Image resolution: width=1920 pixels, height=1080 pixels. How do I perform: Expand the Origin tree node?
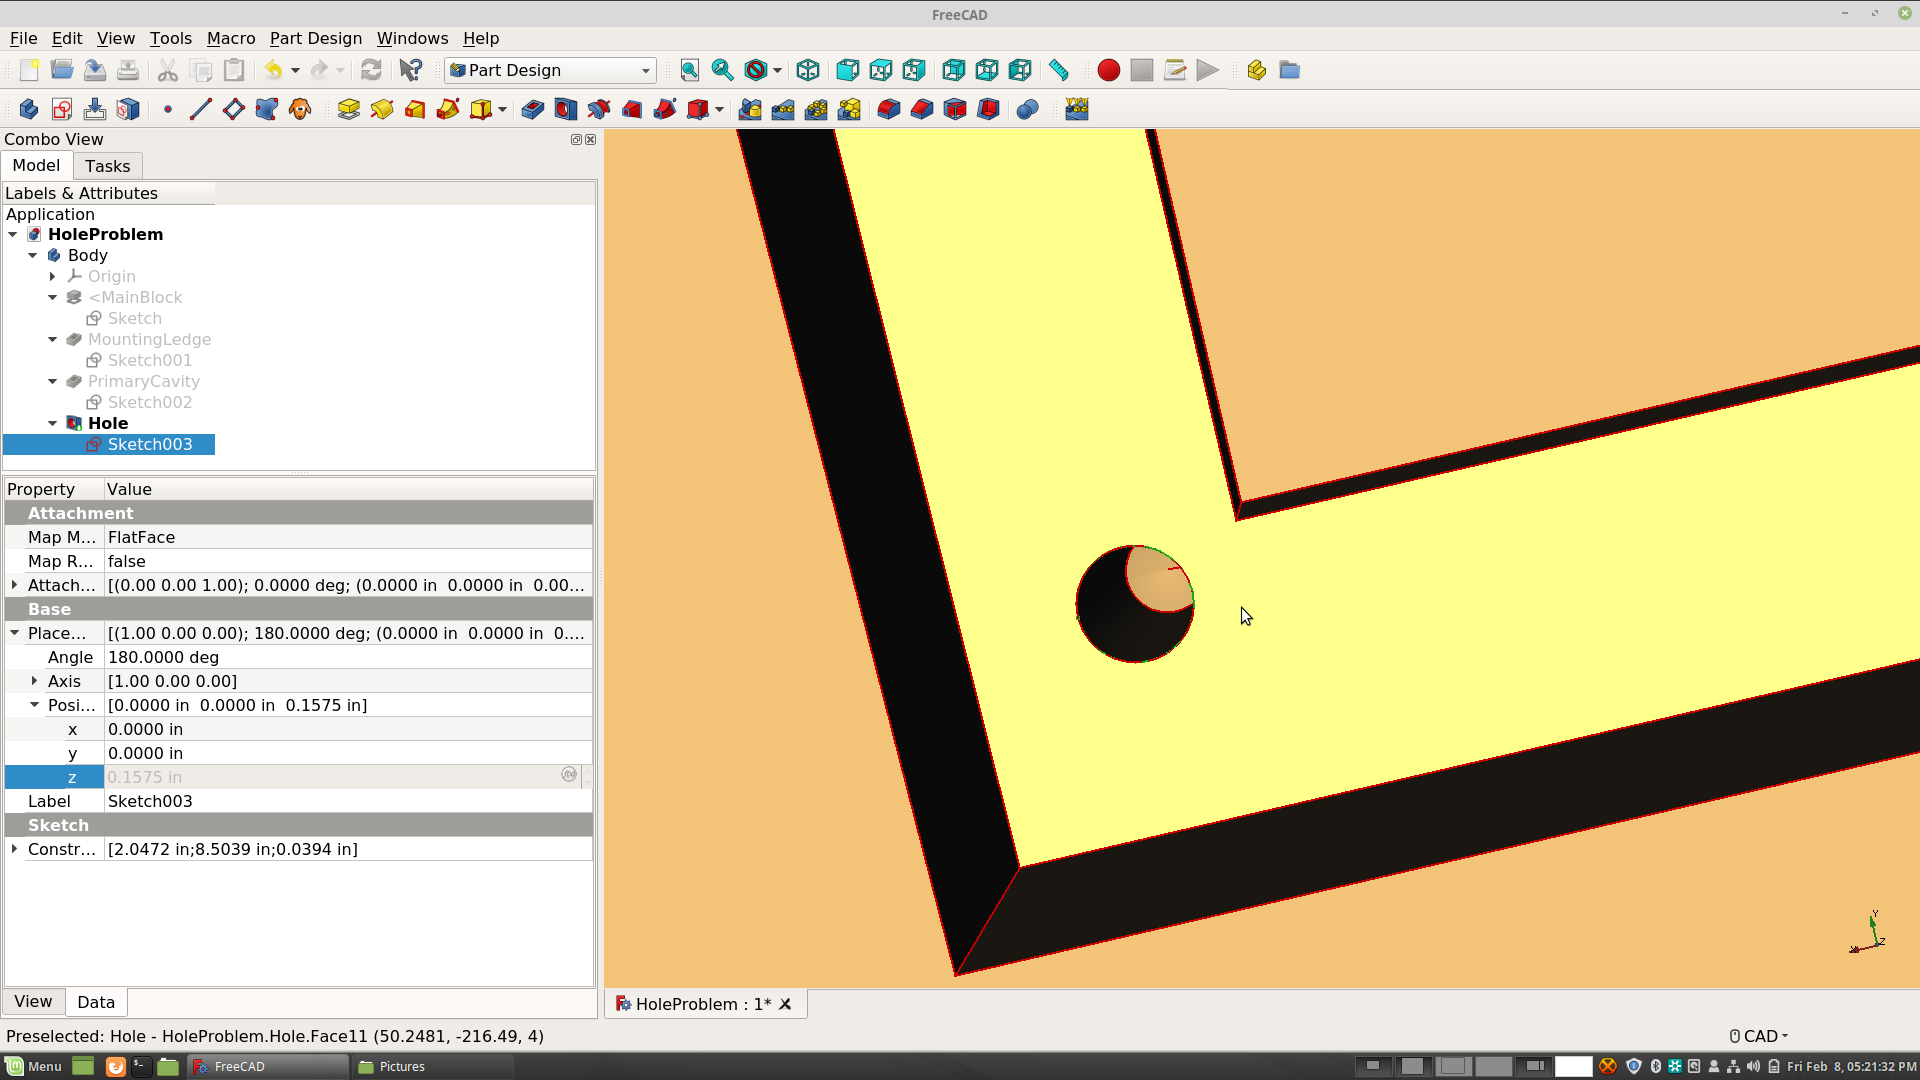[x=53, y=276]
